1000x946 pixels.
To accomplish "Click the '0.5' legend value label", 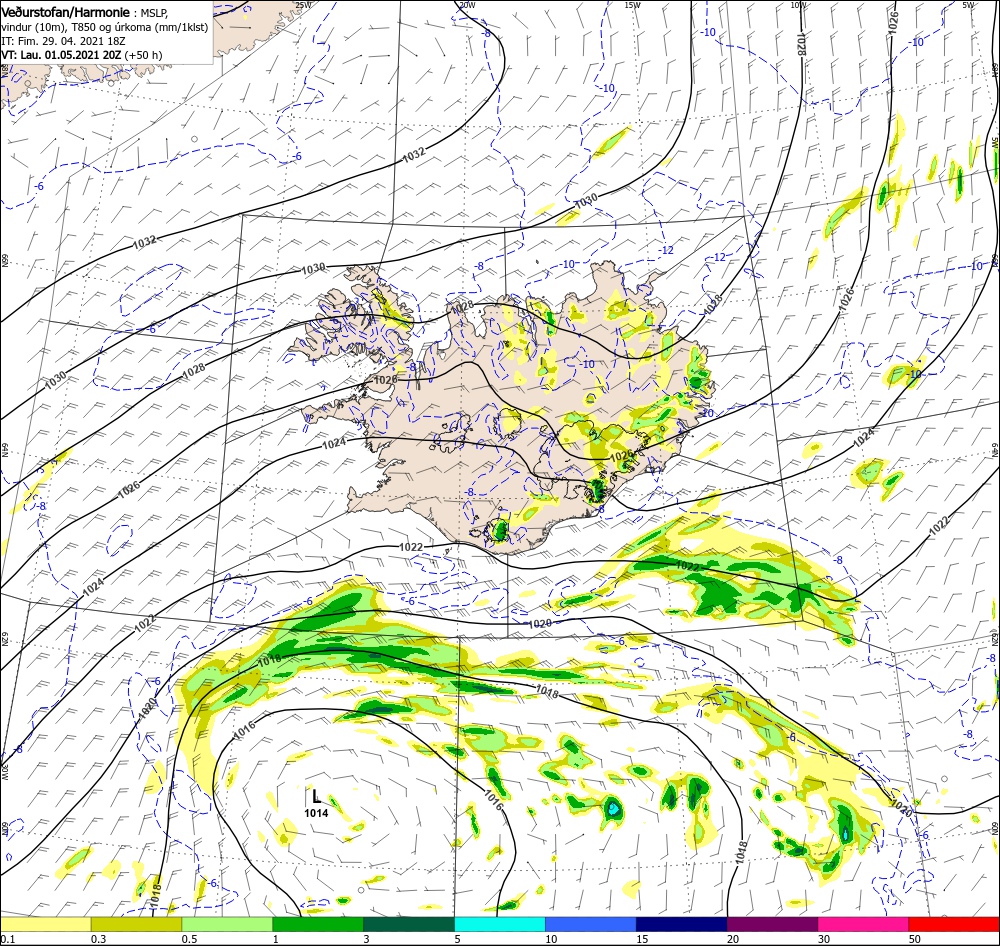I will (x=189, y=939).
